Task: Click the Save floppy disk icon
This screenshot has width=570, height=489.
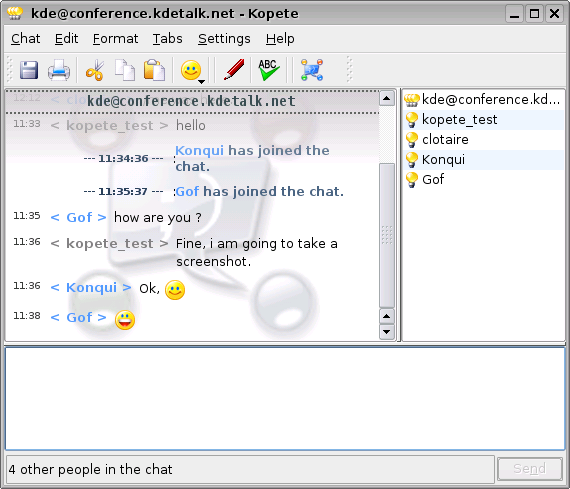Action: [29, 70]
